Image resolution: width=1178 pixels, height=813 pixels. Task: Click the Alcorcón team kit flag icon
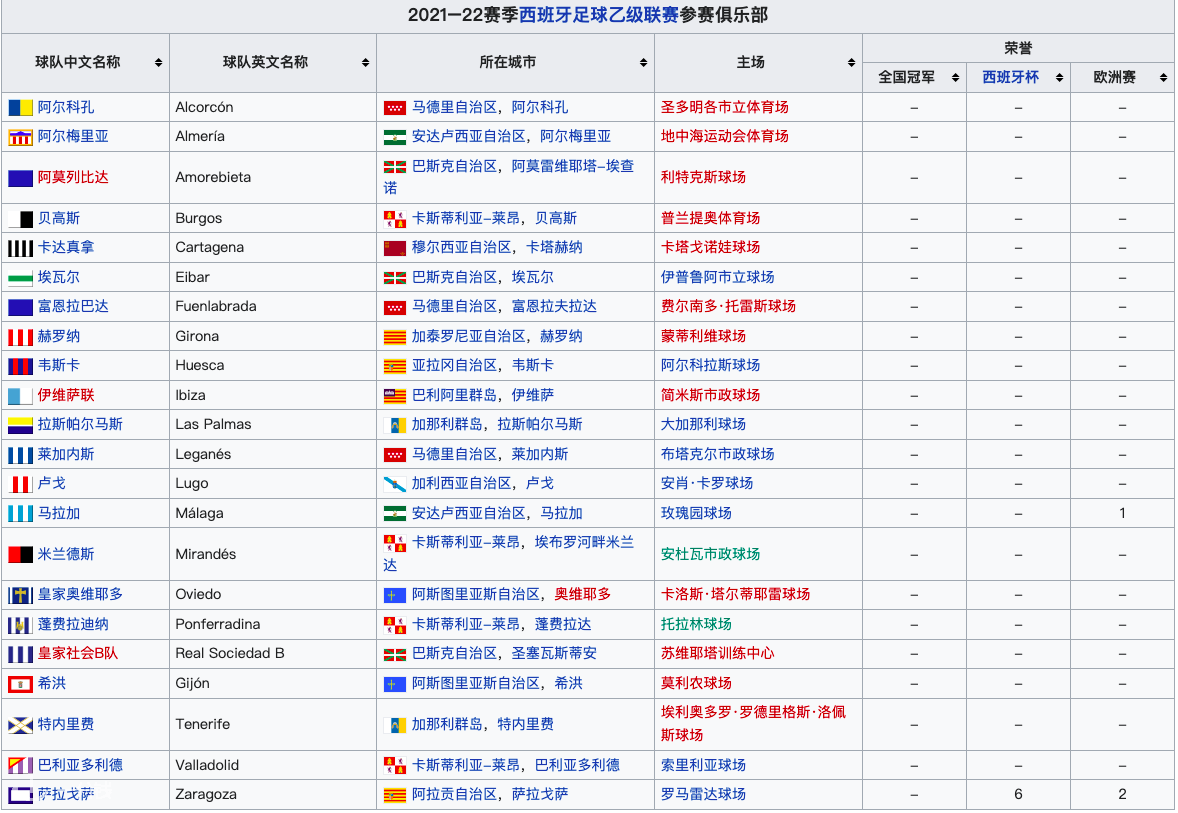tap(20, 108)
